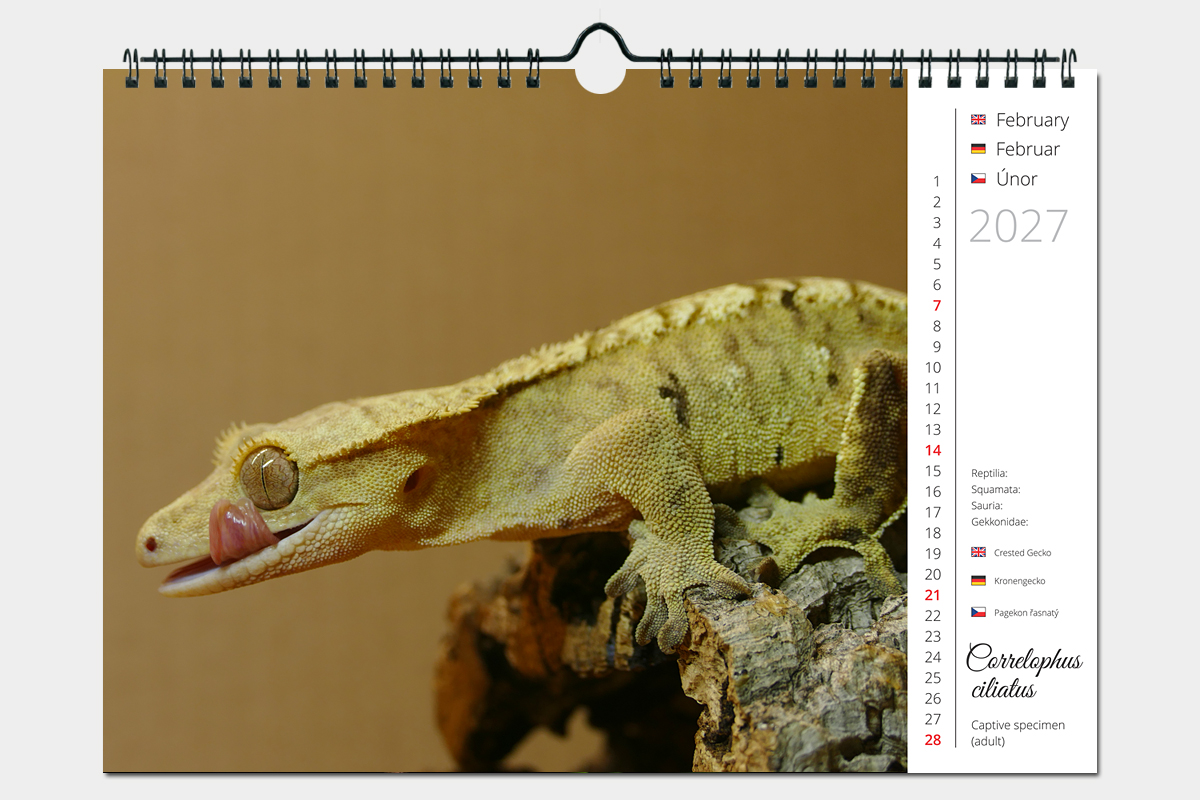
Task: Pick the red date 21
Action: pyautogui.click(x=933, y=595)
